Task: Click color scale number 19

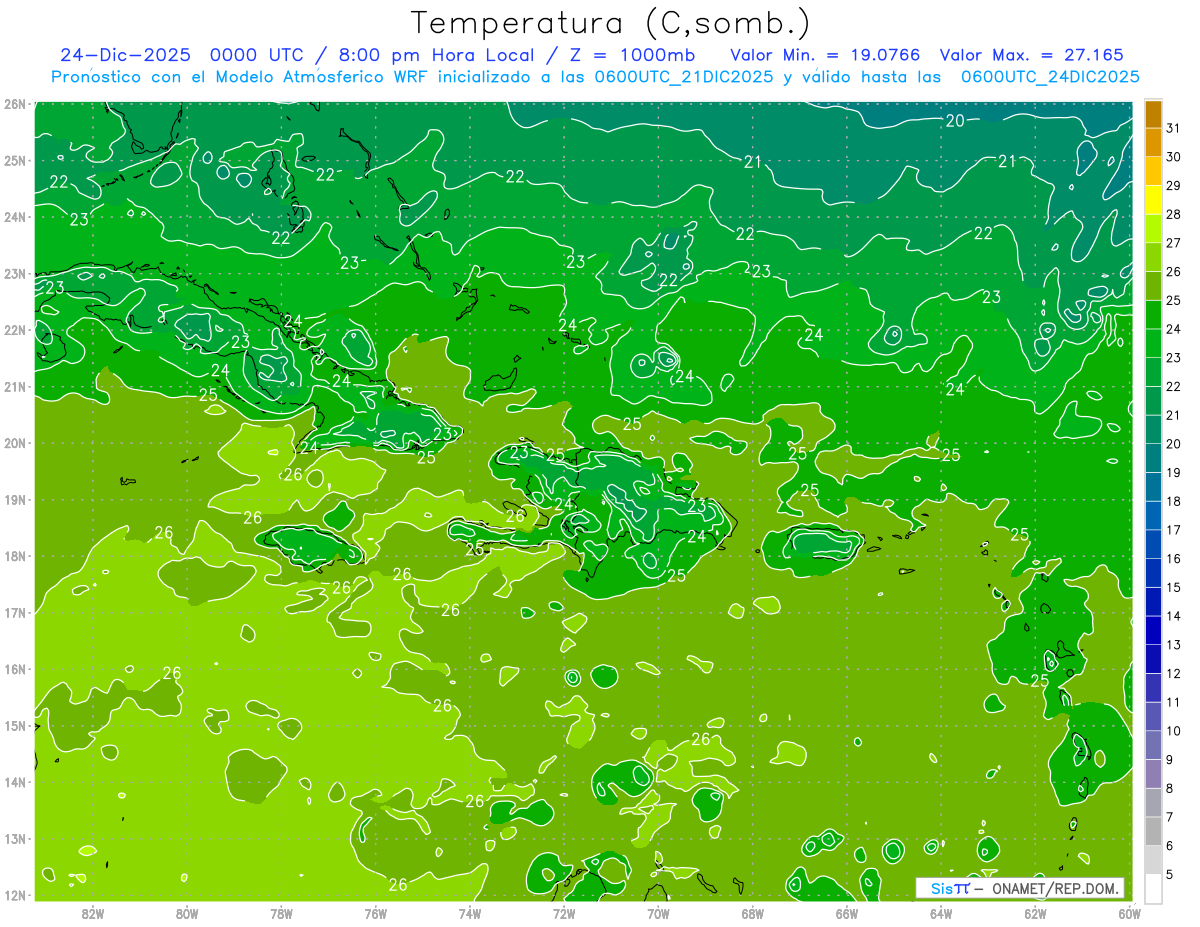Action: tap(1173, 472)
